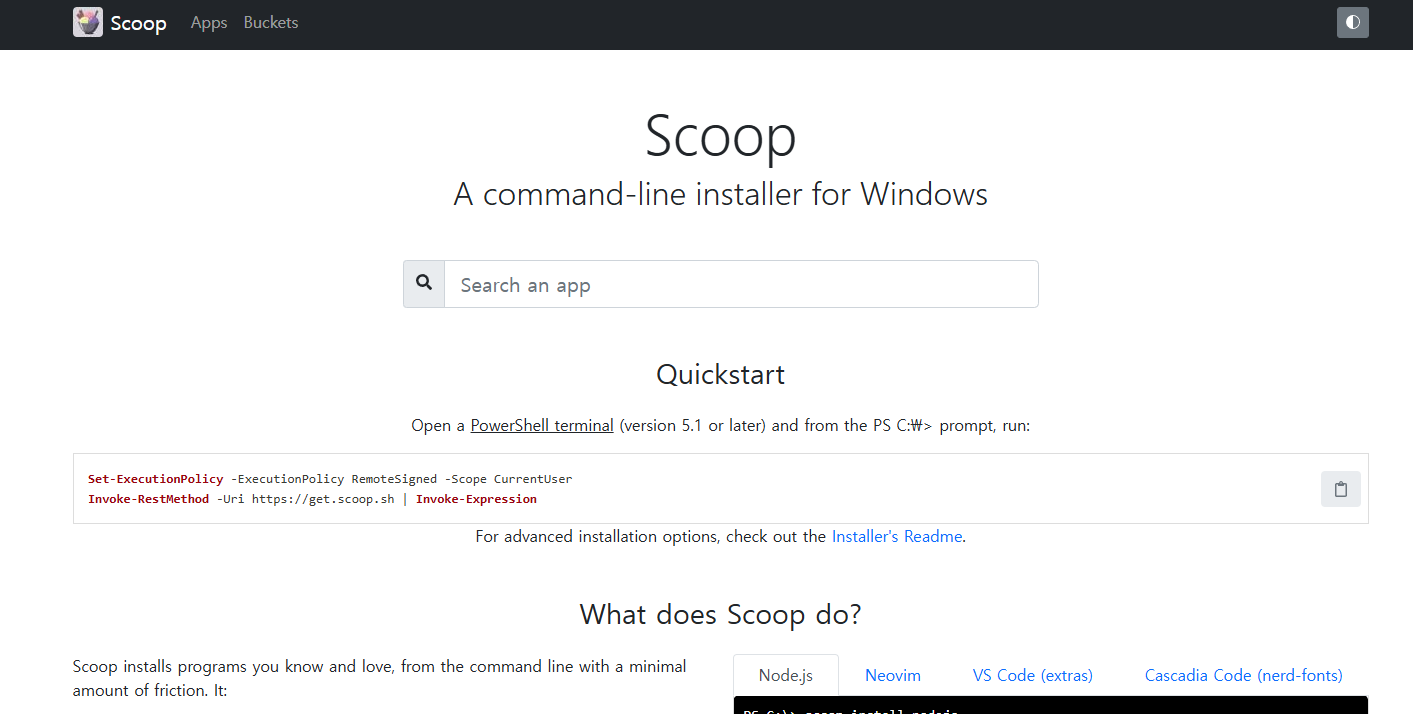The image size is (1413, 714).
Task: Copy the install commands with the clipboard icon
Action: [1341, 489]
